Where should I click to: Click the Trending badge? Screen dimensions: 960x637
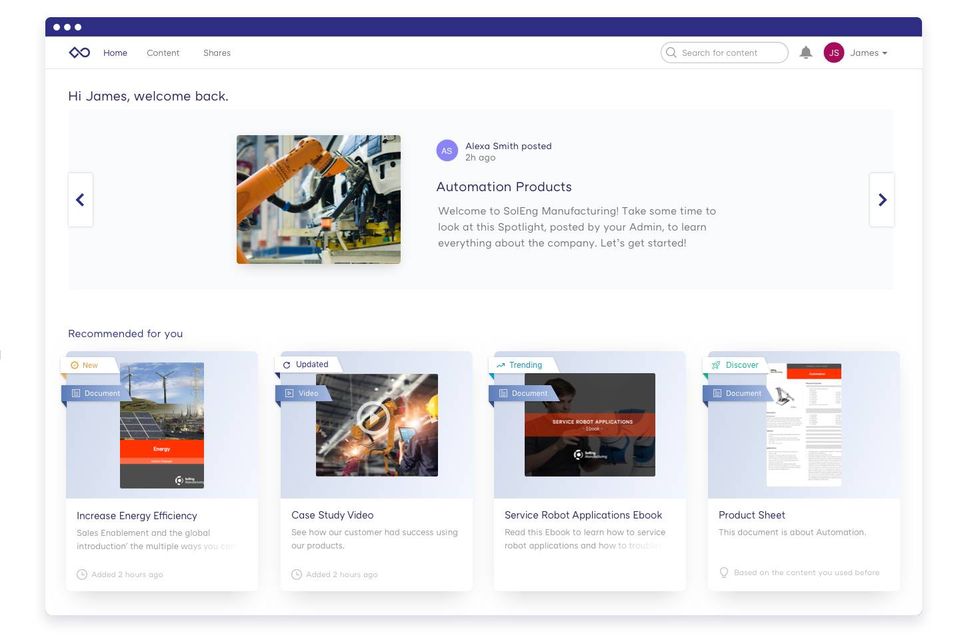click(x=523, y=365)
